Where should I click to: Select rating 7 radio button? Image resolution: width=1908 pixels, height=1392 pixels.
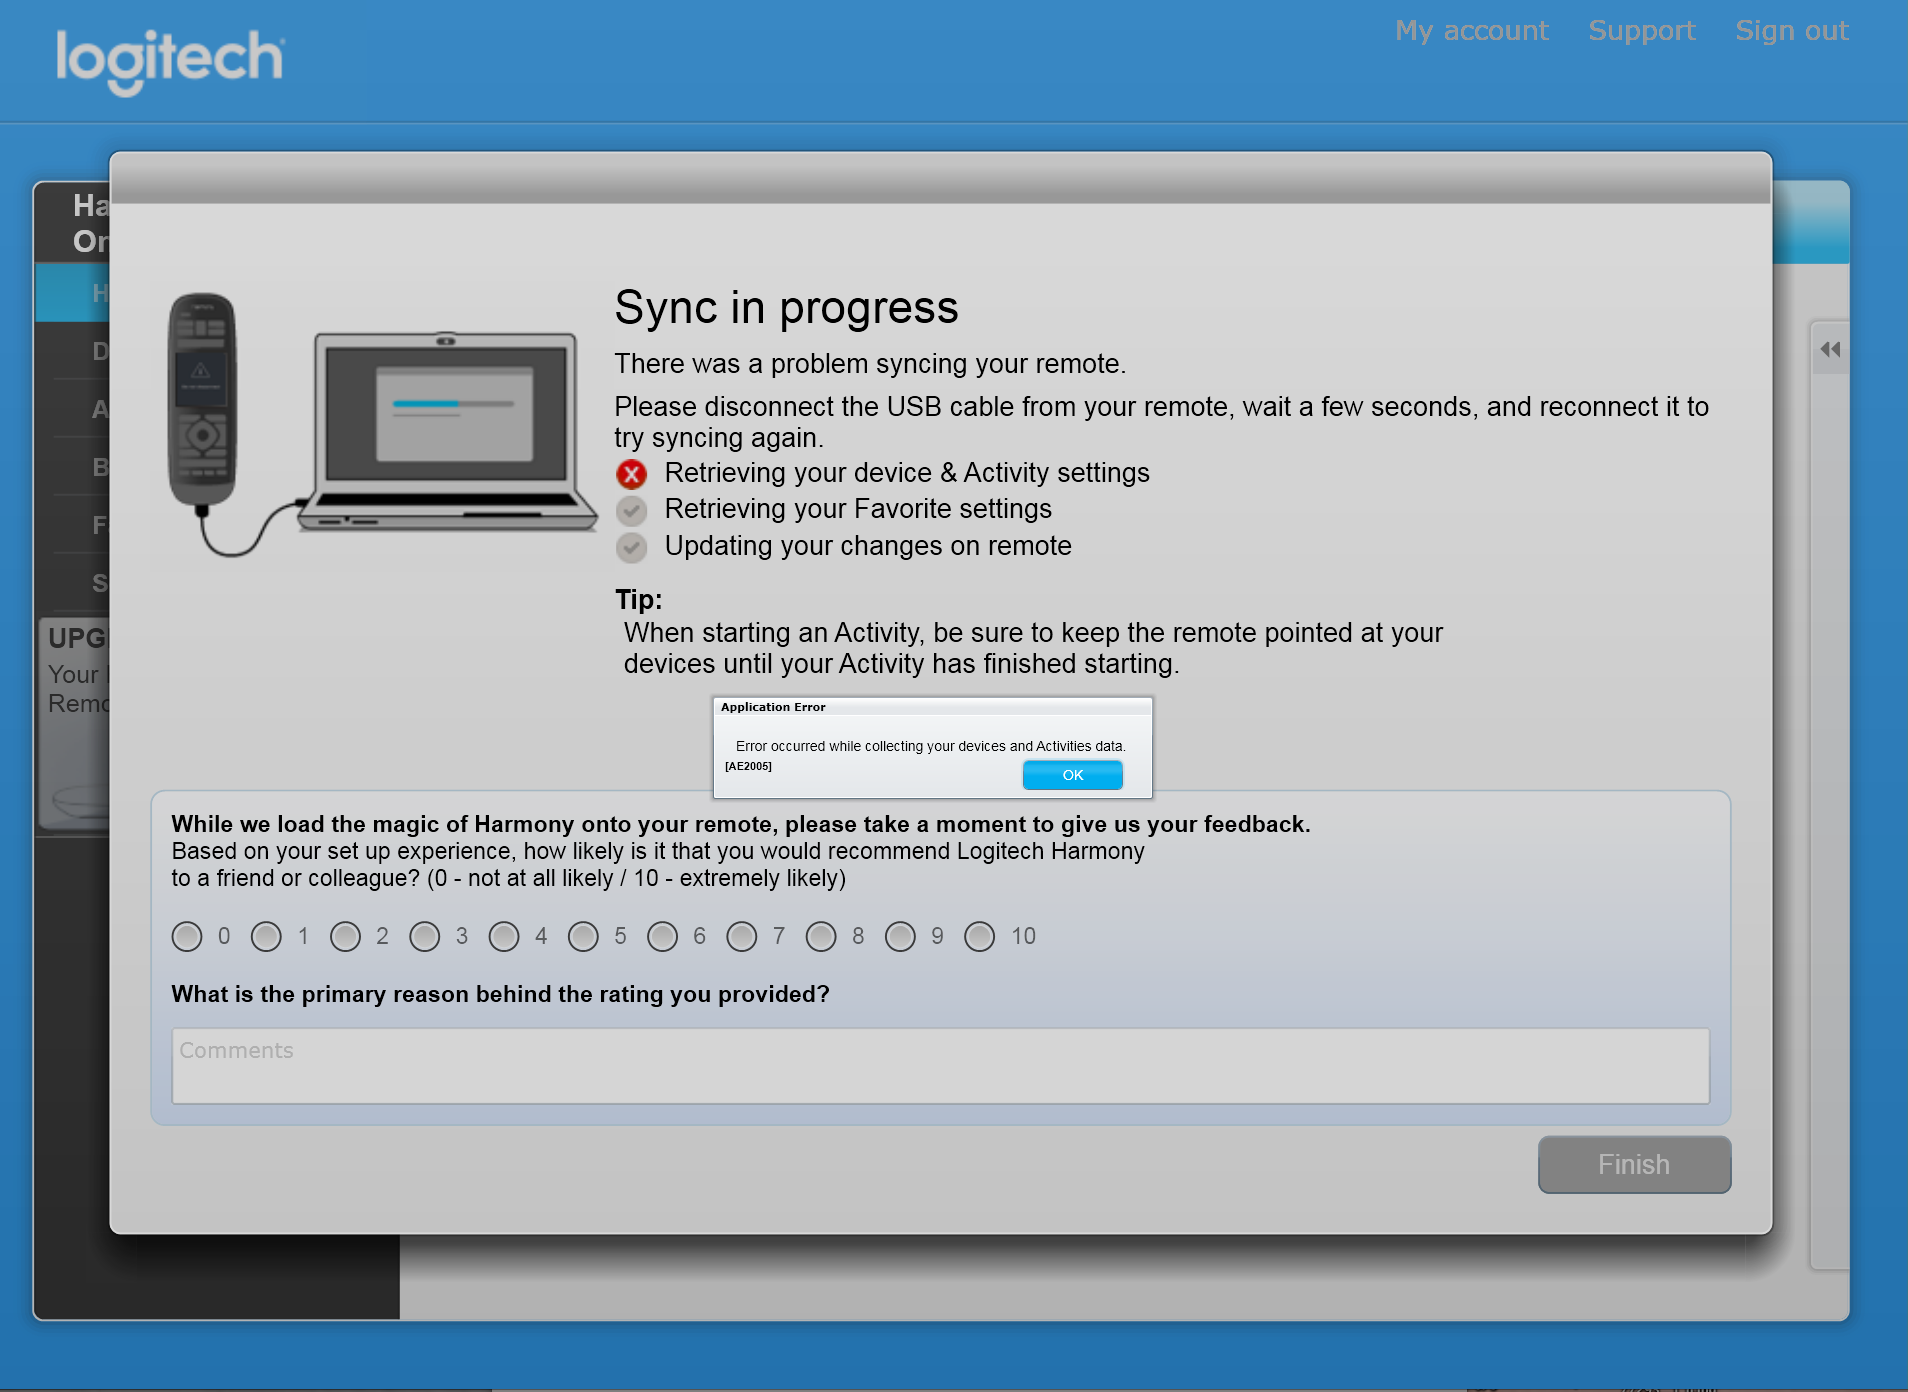click(742, 937)
